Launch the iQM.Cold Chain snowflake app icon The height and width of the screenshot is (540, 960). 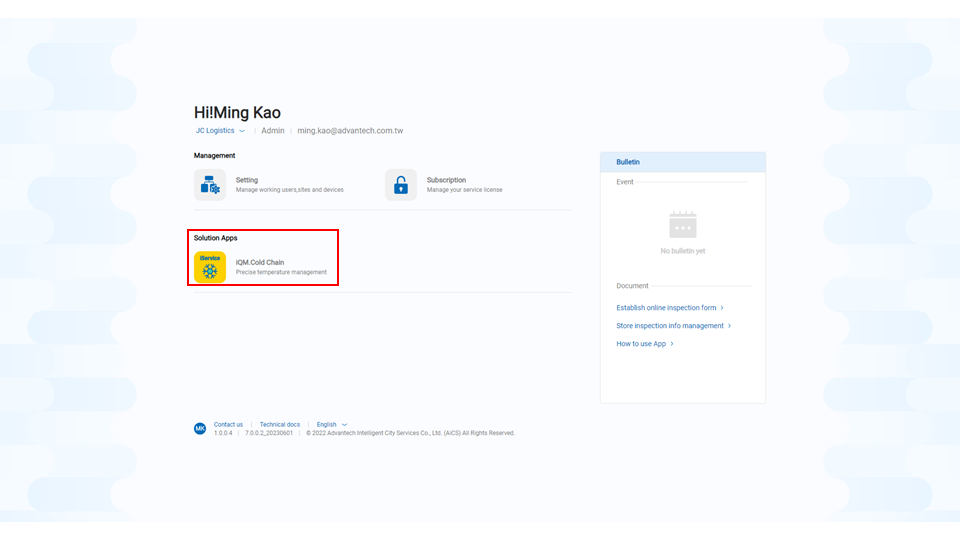tap(210, 267)
